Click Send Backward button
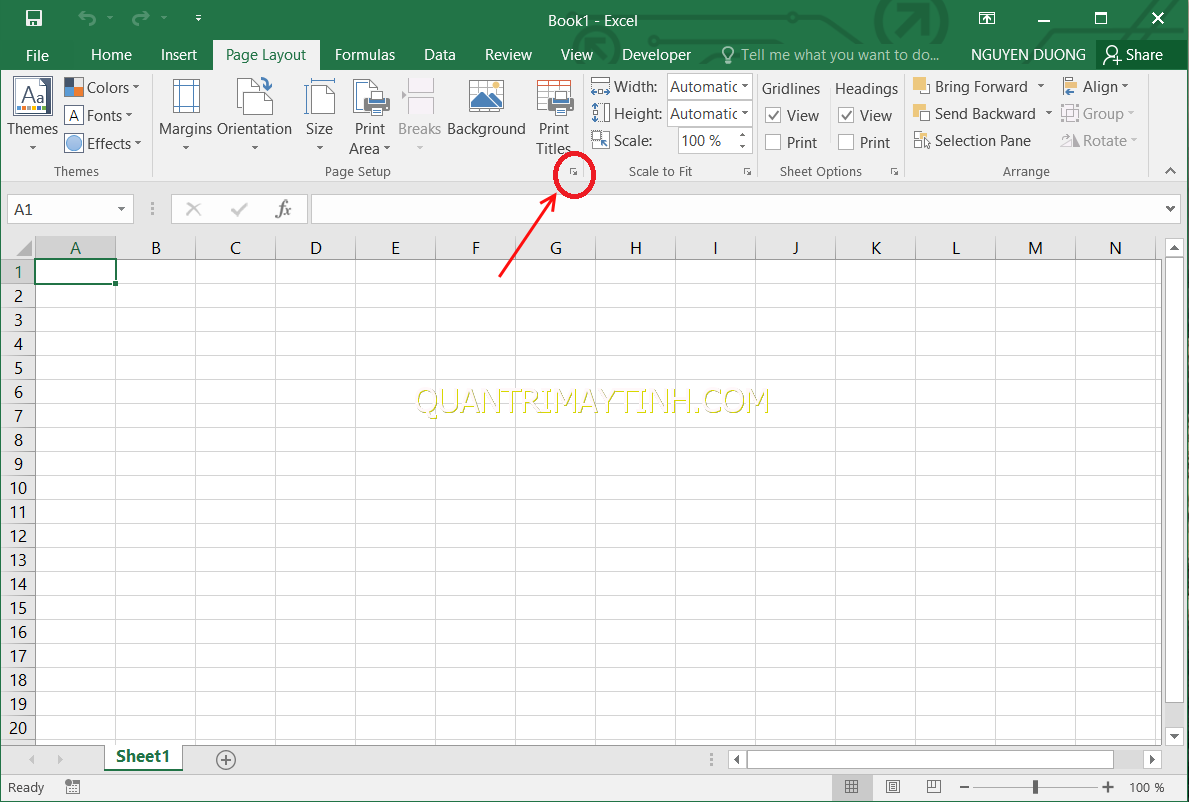The width and height of the screenshot is (1189, 802). click(975, 114)
